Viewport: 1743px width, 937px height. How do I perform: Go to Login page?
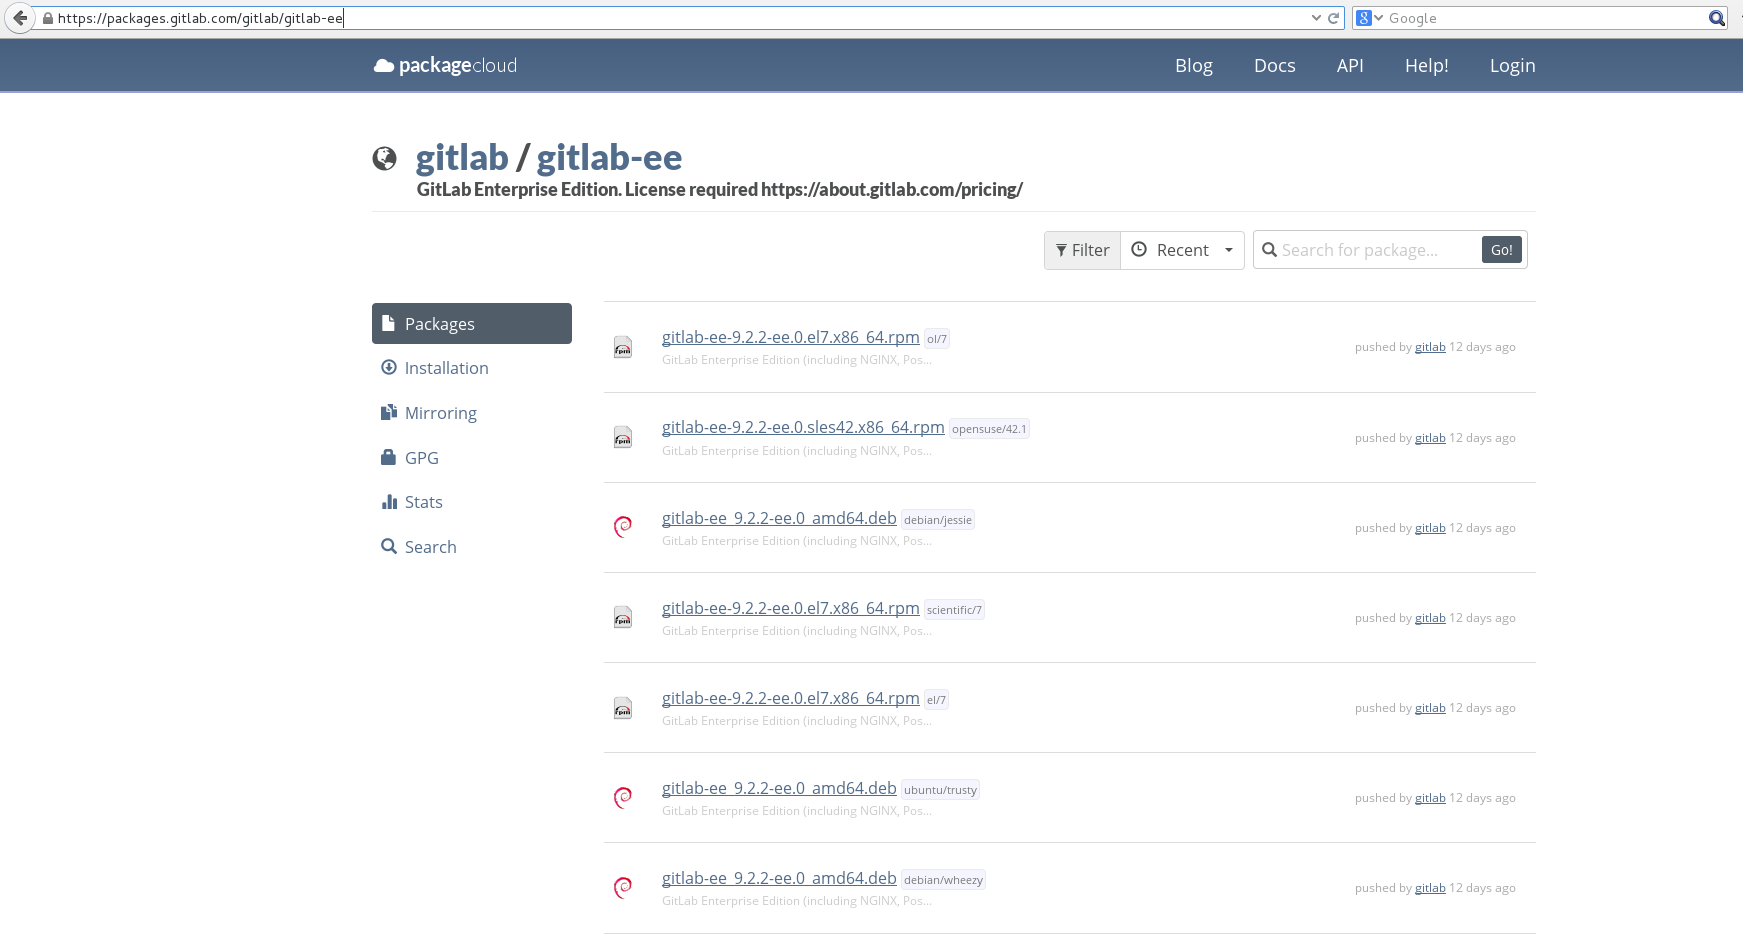point(1512,65)
